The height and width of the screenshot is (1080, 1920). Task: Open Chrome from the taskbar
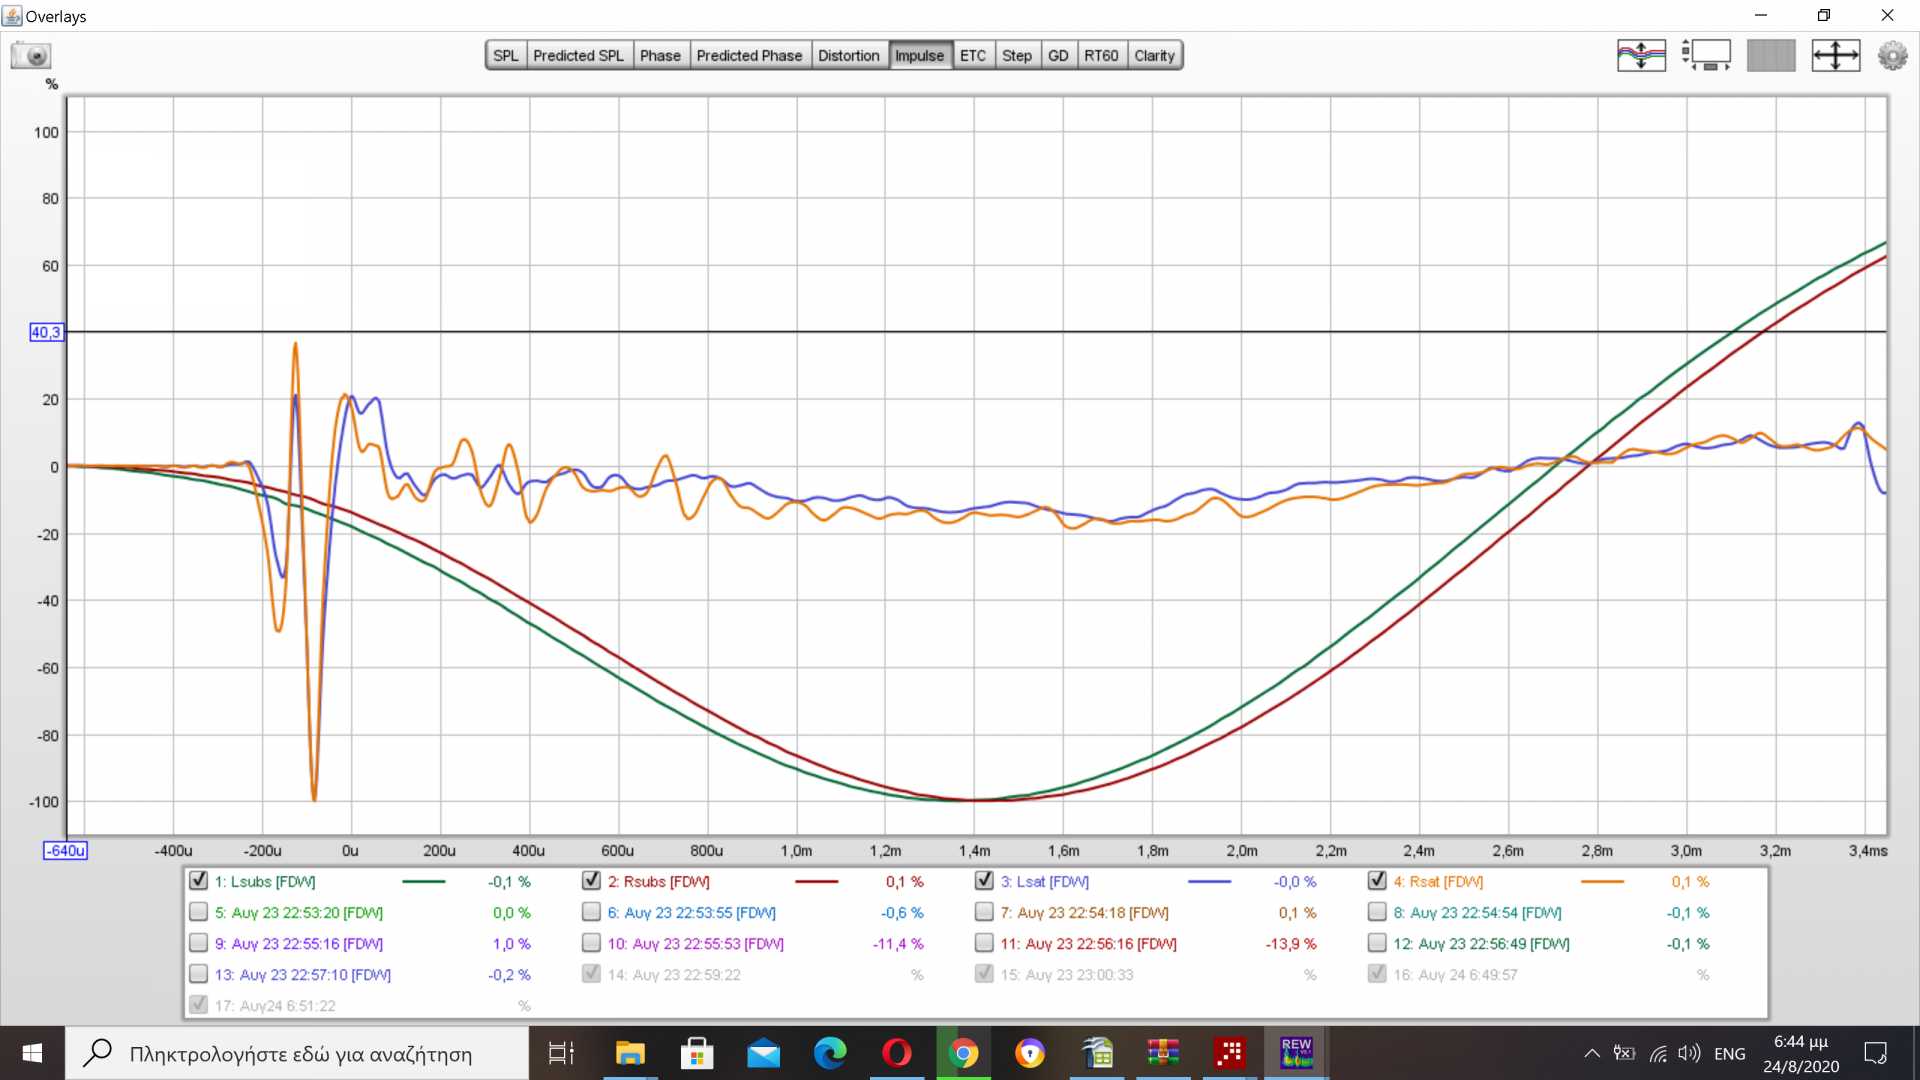(963, 1053)
